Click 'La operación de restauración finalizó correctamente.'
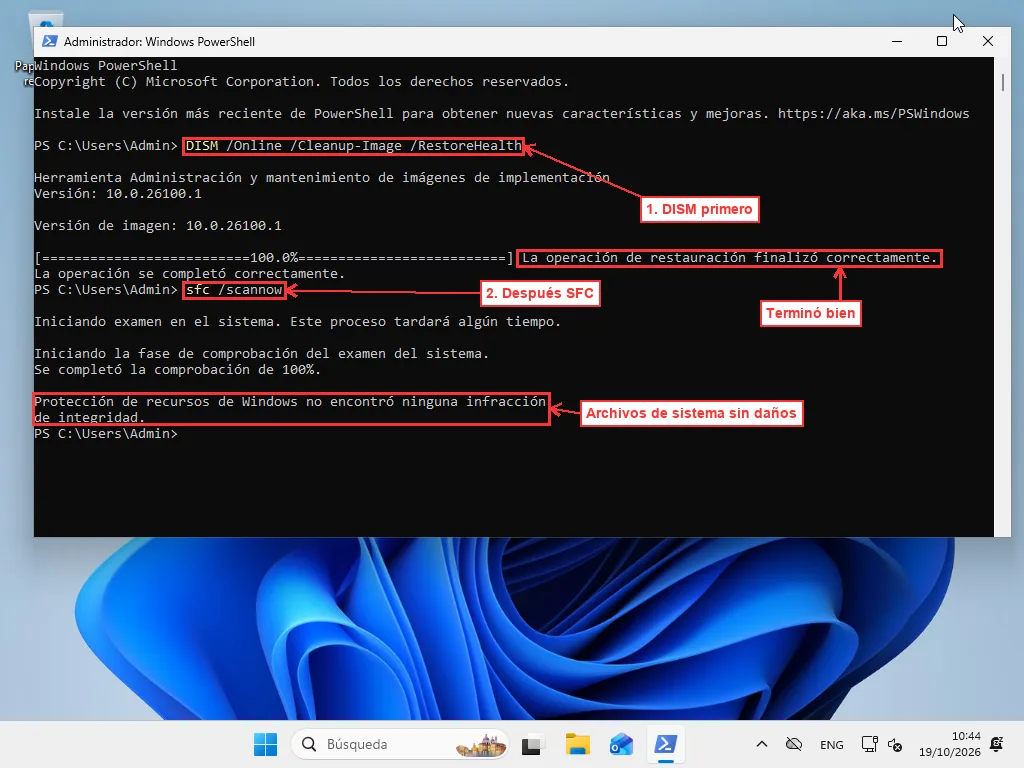Image resolution: width=1024 pixels, height=768 pixels. click(x=729, y=257)
